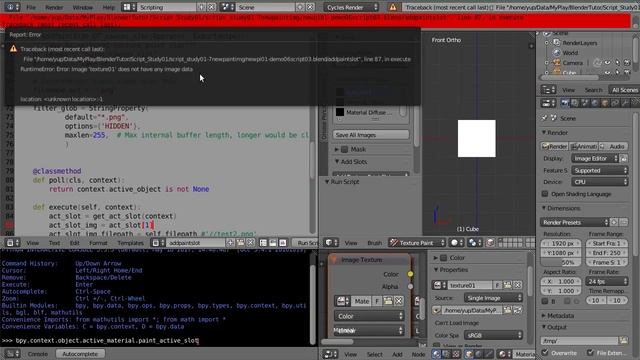Click the texture01 image name field
The width and height of the screenshot is (640, 360).
pyautogui.click(x=470, y=285)
